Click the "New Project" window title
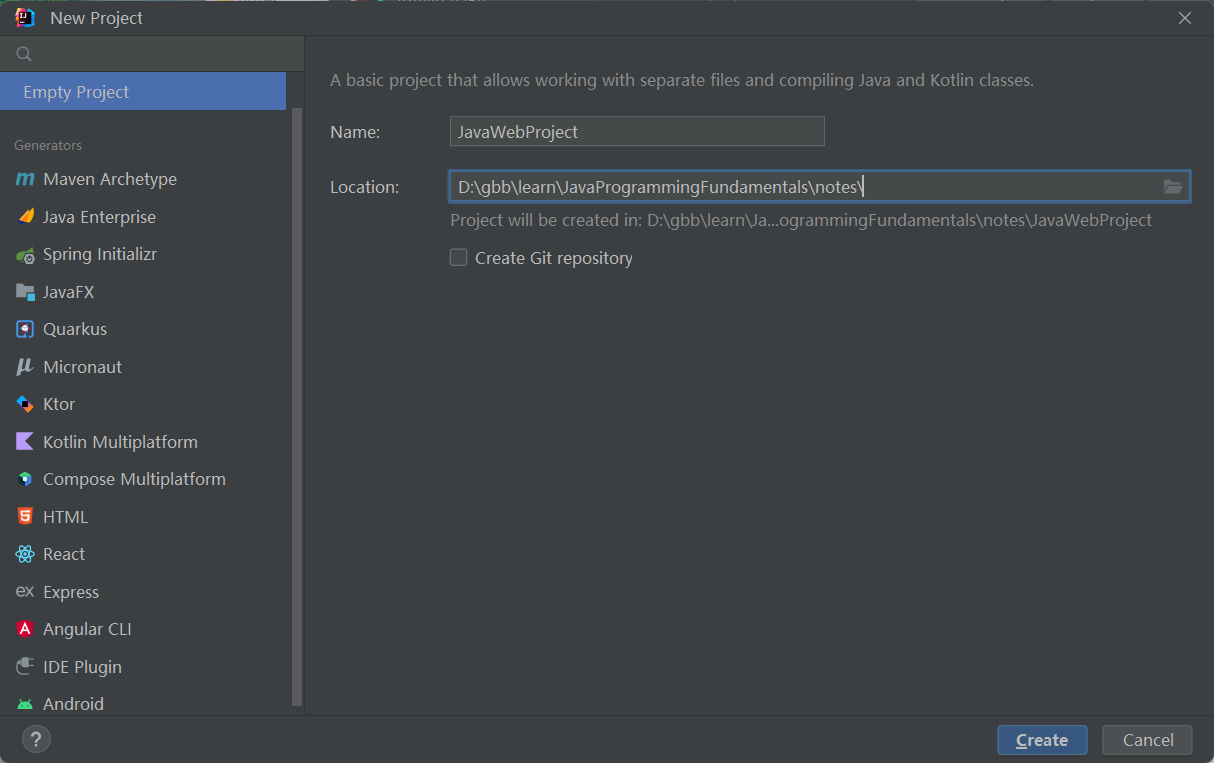Viewport: 1214px width, 763px height. tap(96, 18)
